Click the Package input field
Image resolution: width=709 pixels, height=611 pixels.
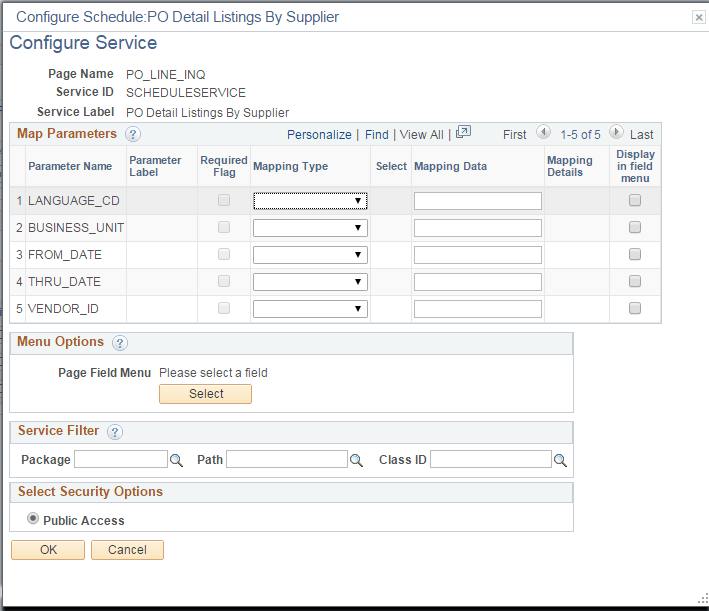point(121,459)
